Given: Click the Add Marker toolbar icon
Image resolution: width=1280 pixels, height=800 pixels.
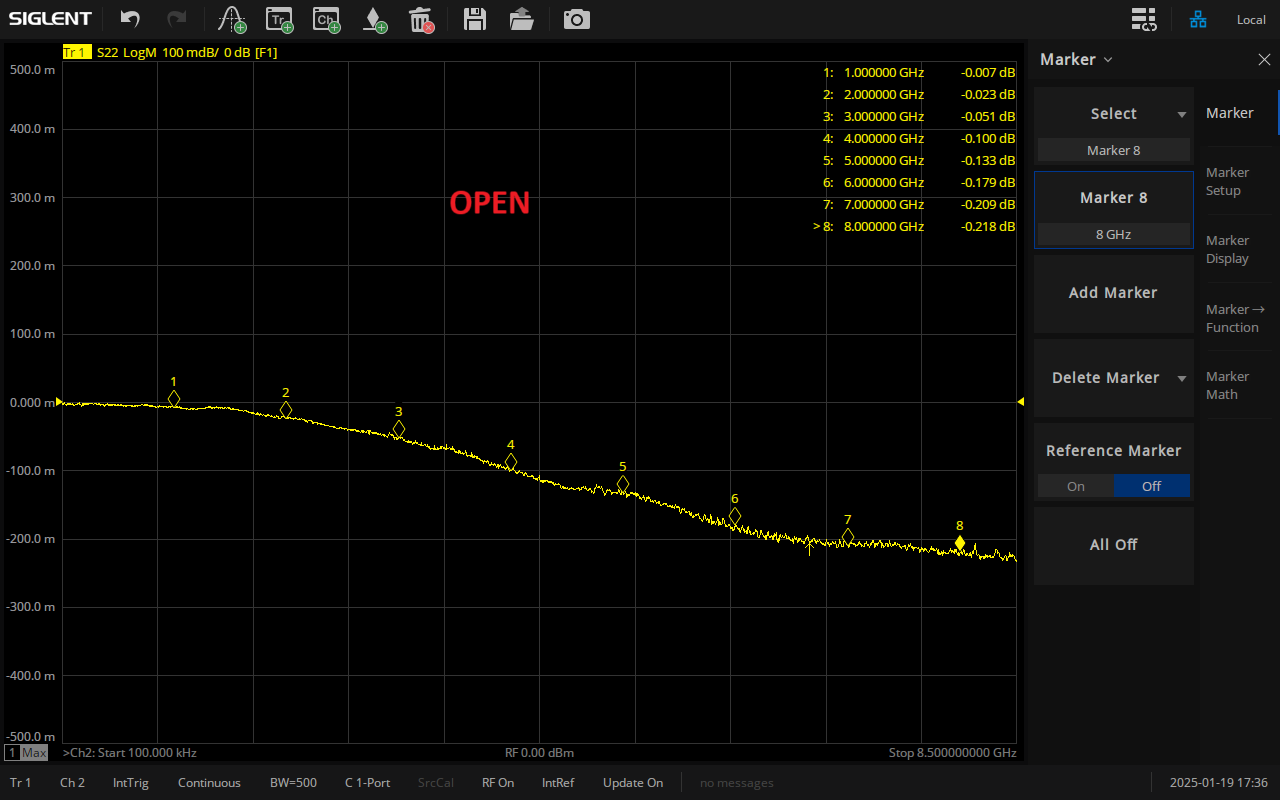Looking at the screenshot, I should 374,19.
